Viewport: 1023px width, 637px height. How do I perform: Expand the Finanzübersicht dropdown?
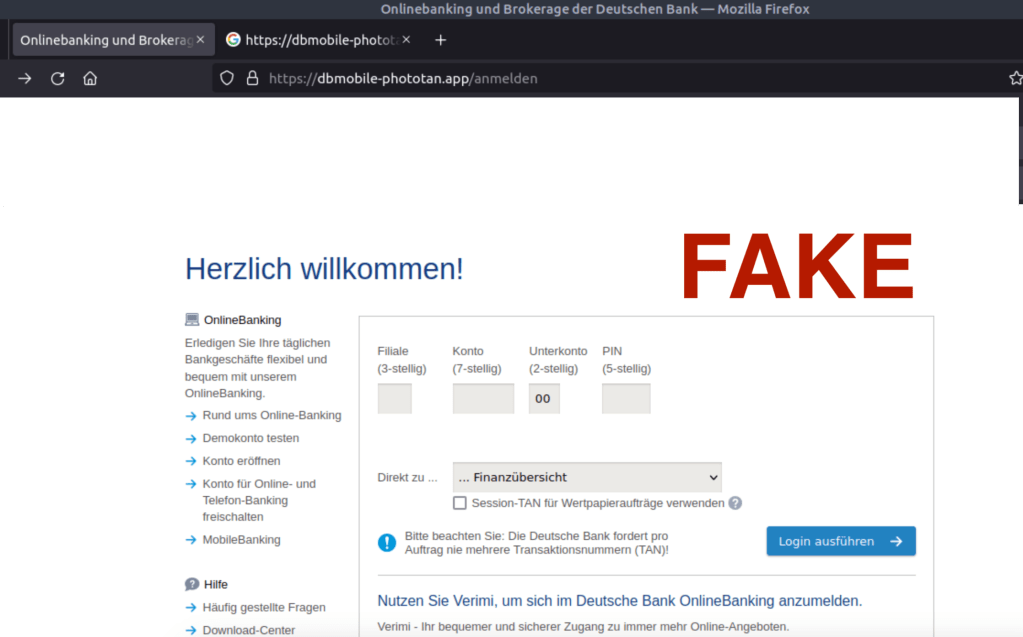tap(586, 477)
